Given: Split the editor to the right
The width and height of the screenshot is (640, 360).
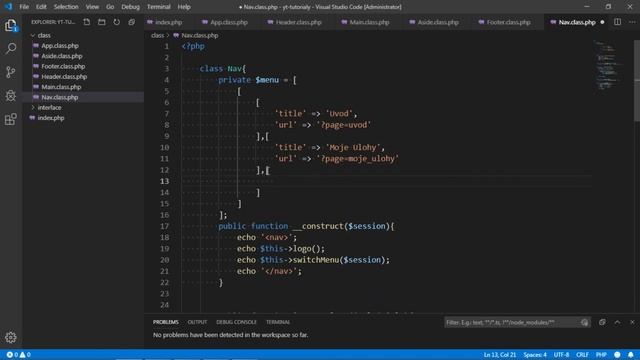Looking at the screenshot, I should coord(618,22).
